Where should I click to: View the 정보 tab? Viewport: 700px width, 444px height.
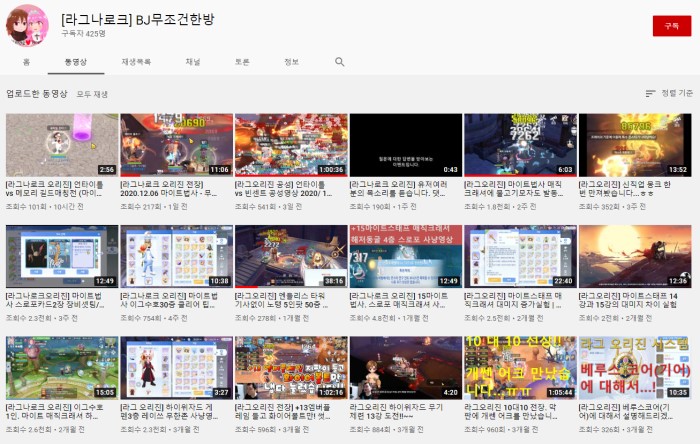coord(292,62)
